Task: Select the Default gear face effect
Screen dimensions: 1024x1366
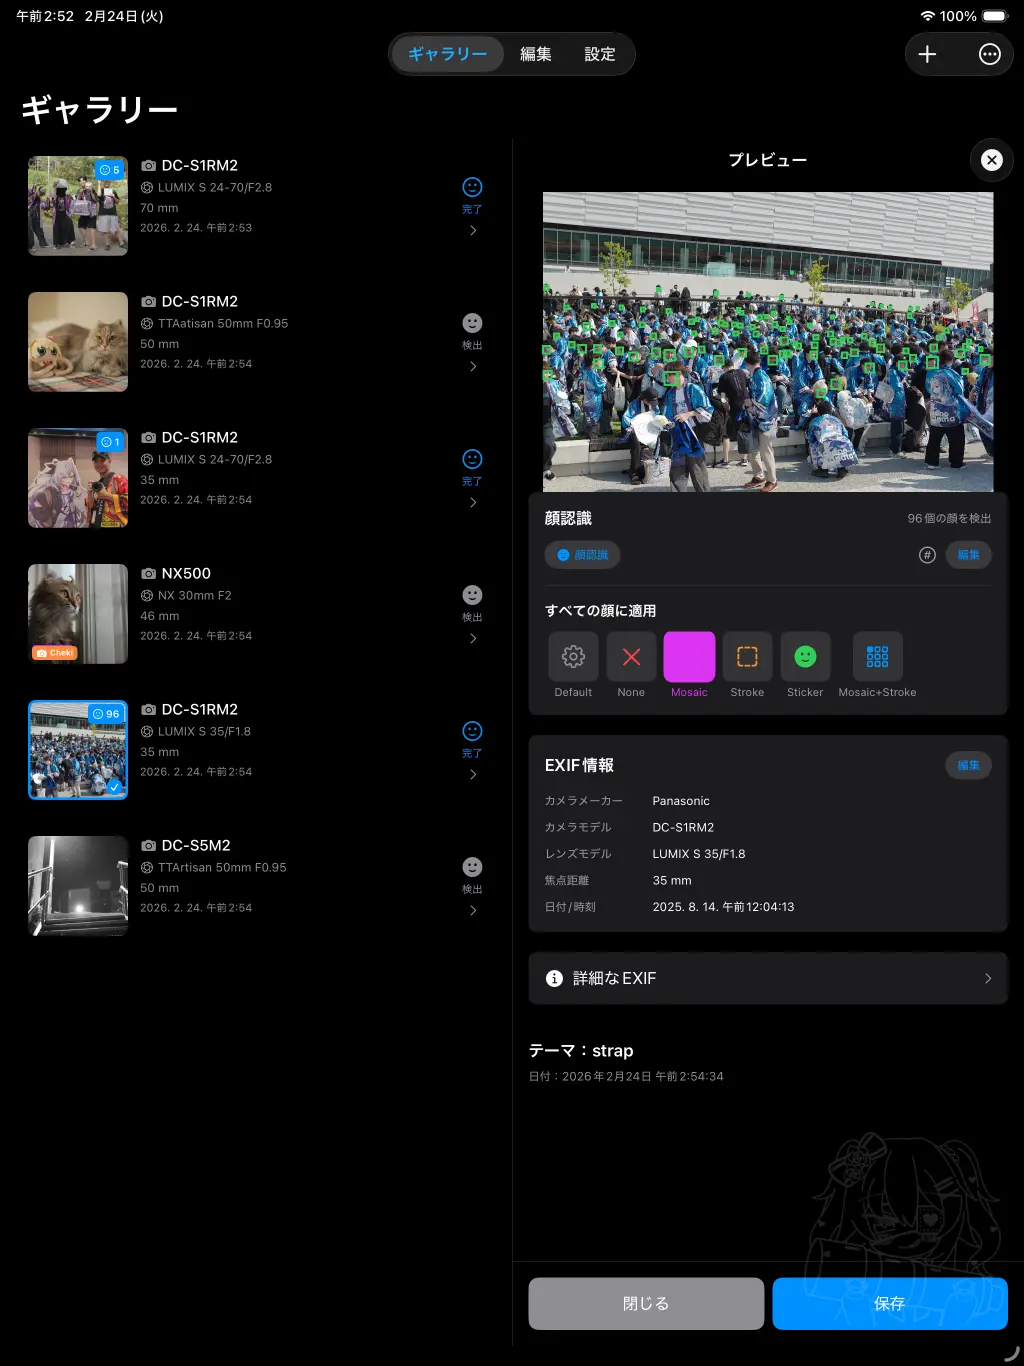Action: tap(573, 657)
